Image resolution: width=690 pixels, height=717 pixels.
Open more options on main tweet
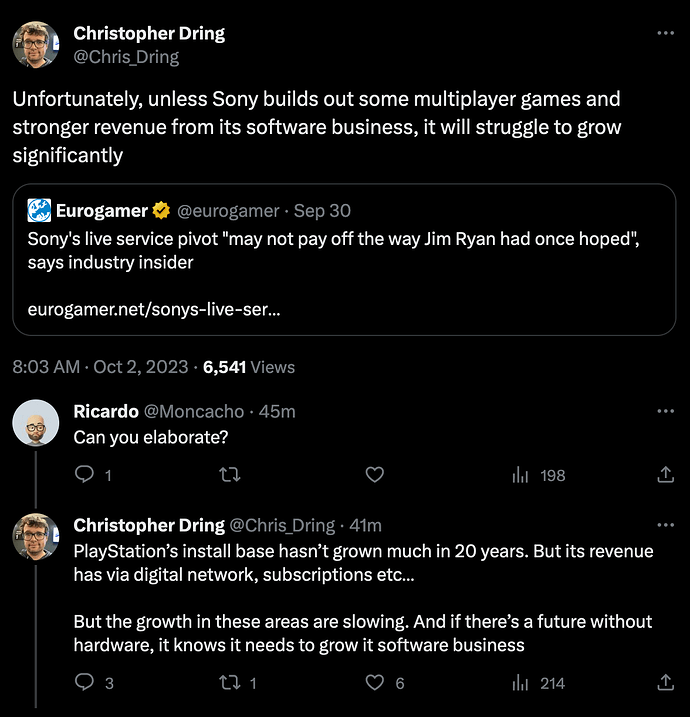click(x=665, y=33)
